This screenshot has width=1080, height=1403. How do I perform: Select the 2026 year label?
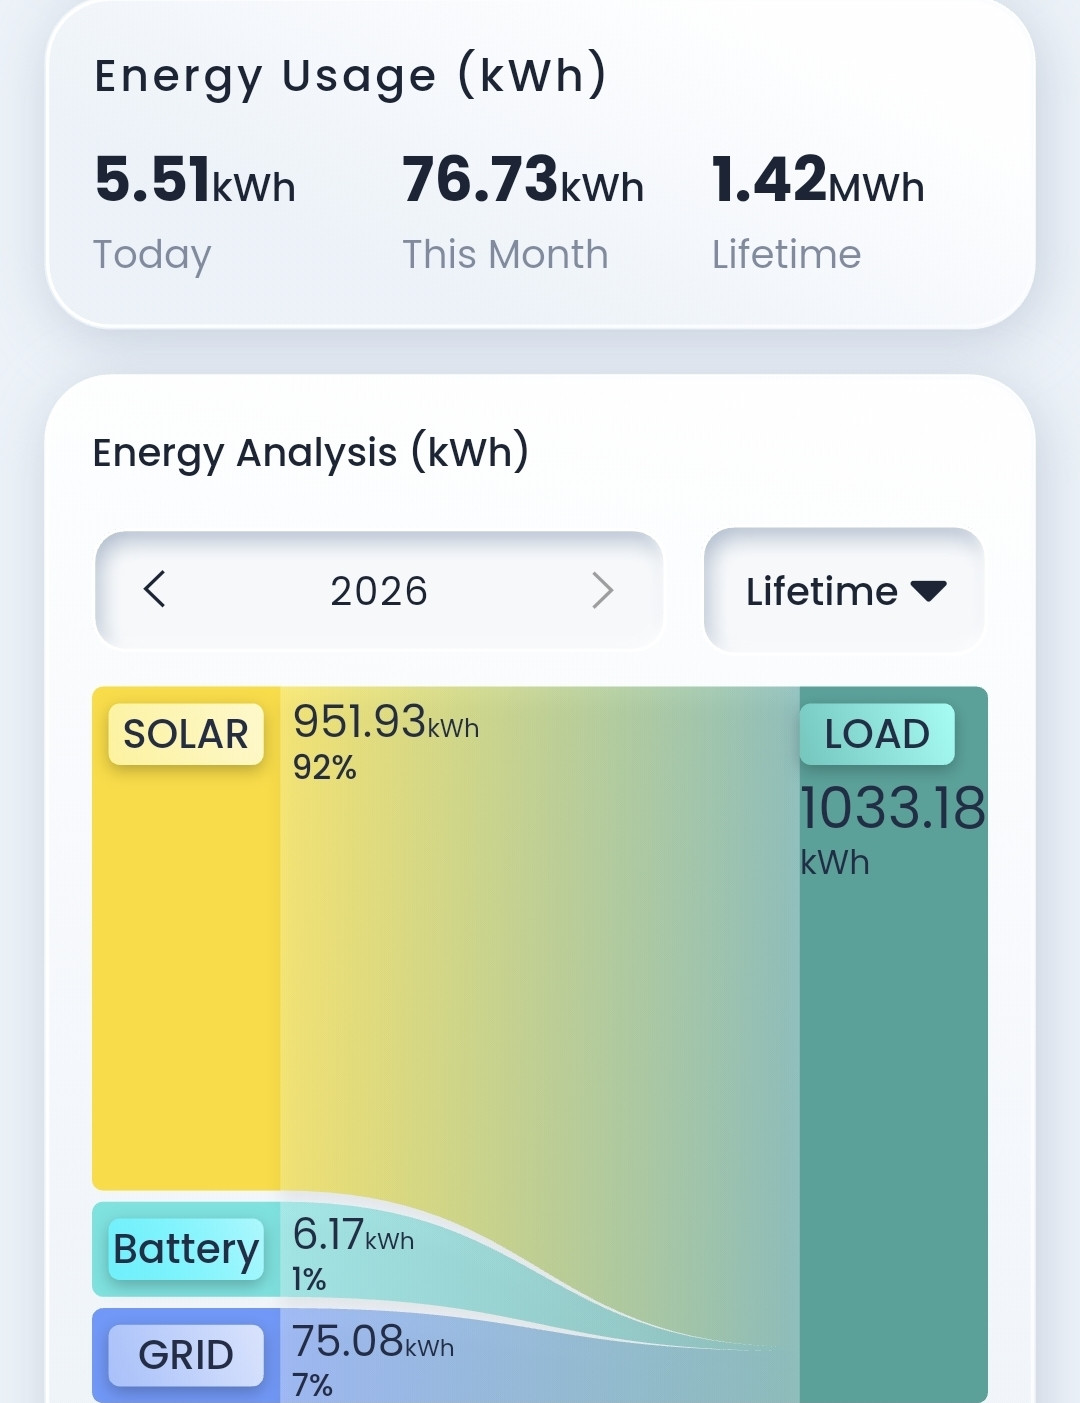[x=379, y=591]
